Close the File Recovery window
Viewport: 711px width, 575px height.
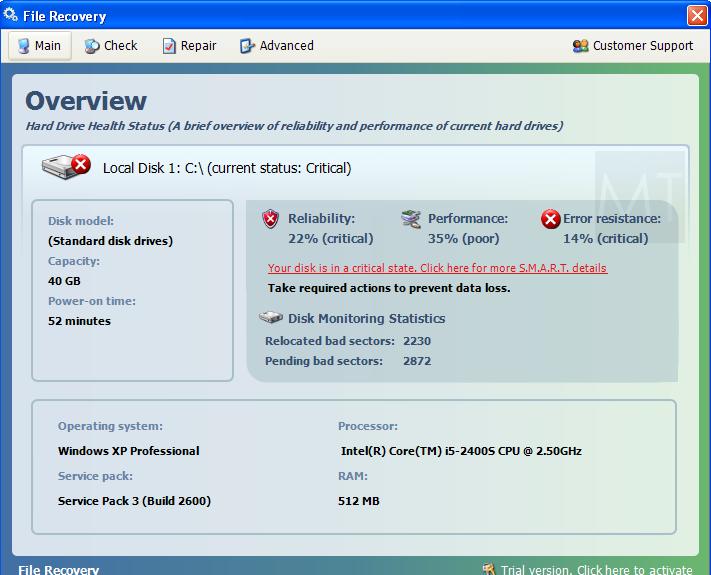click(697, 16)
